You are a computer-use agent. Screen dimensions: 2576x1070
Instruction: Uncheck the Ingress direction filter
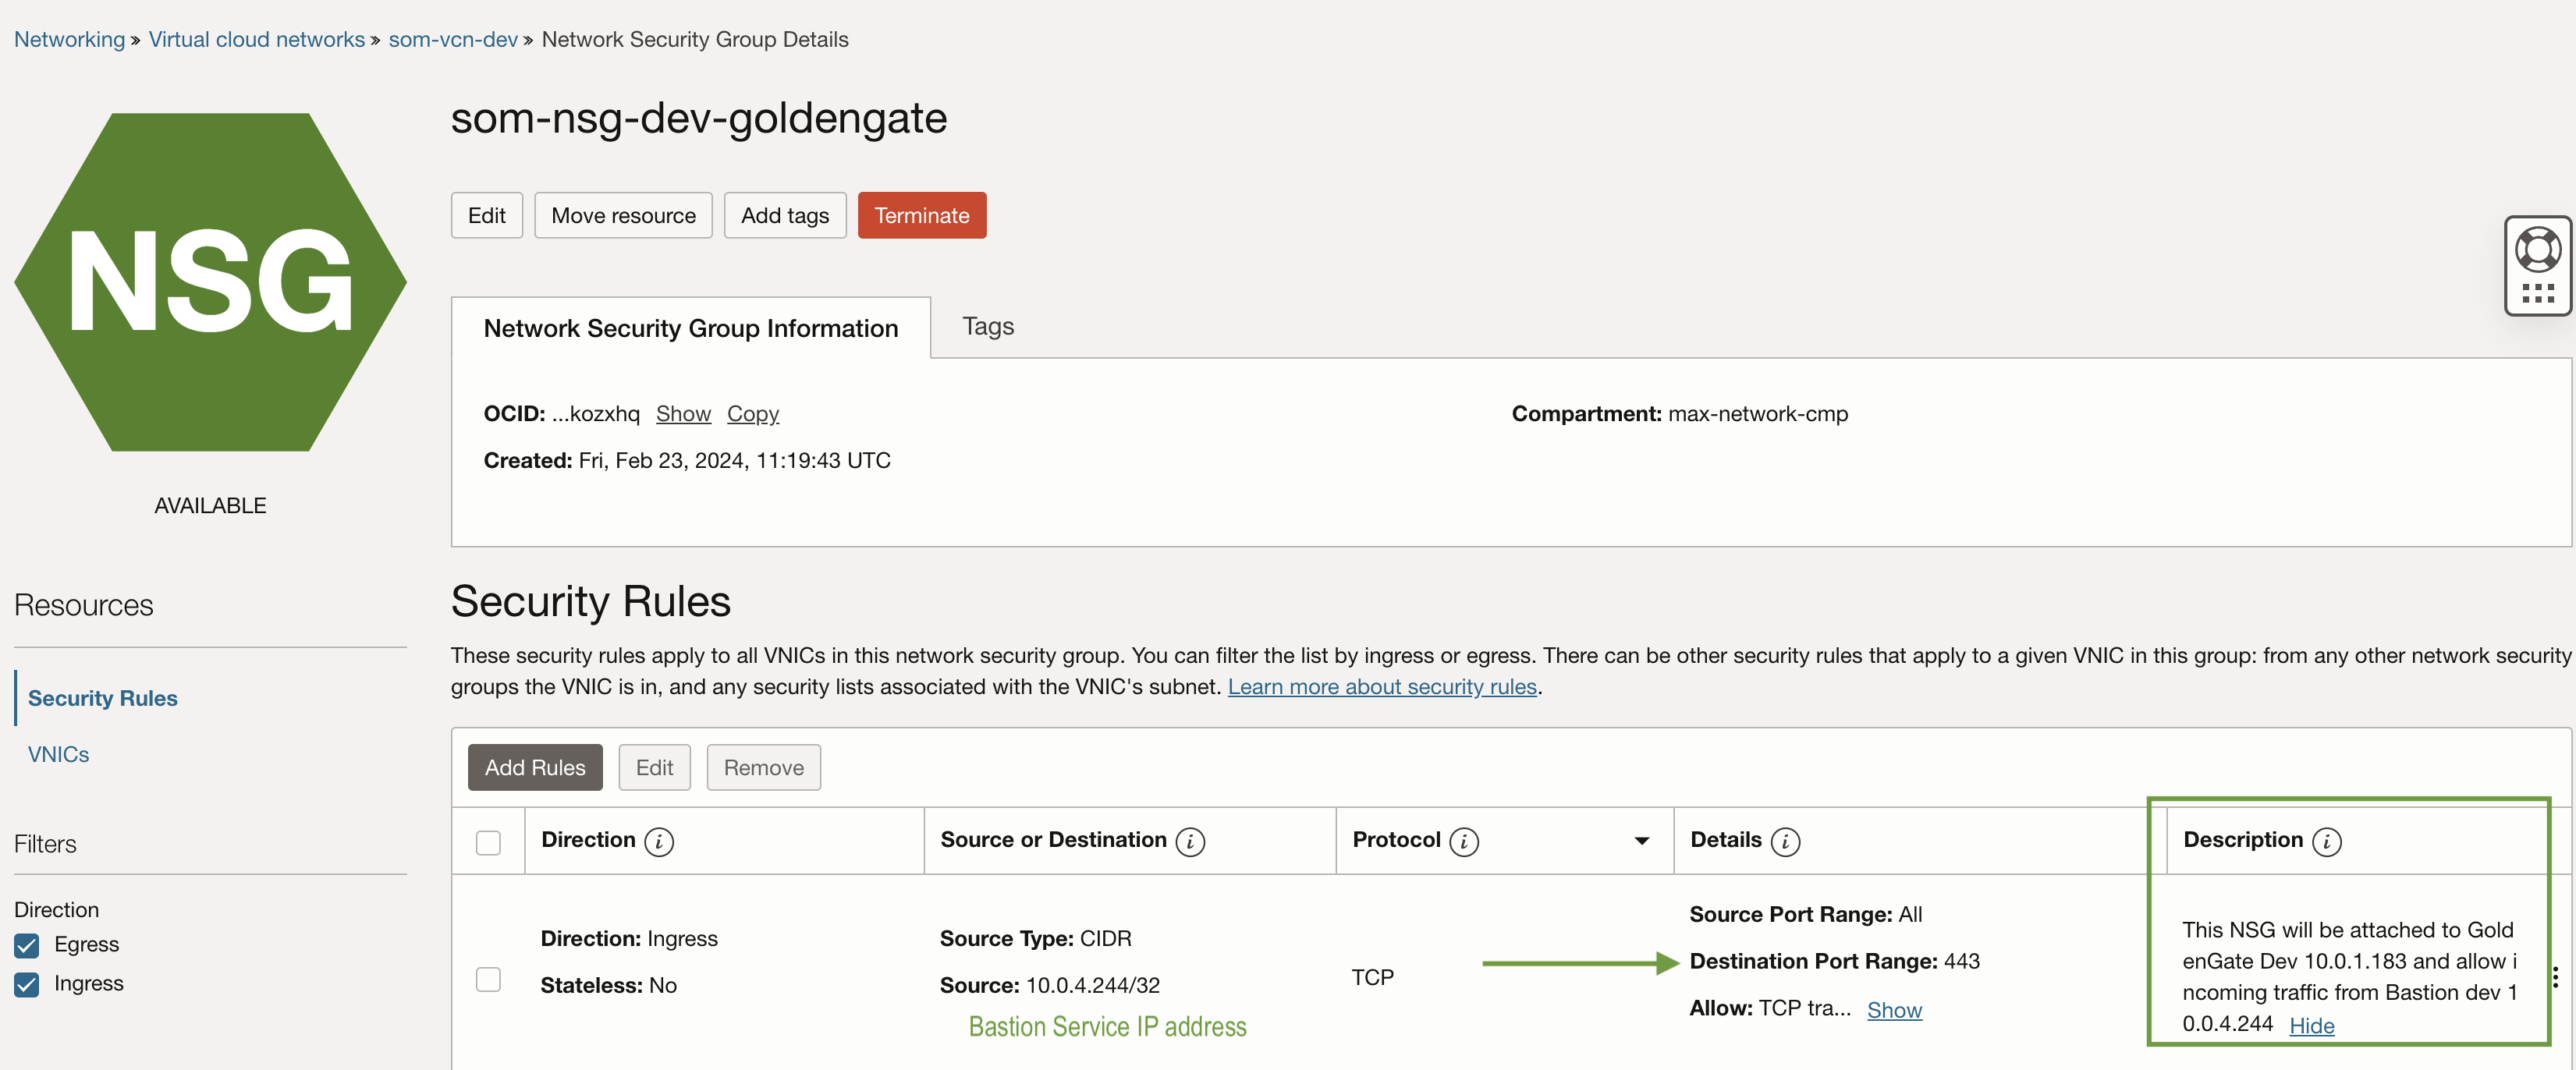27,984
